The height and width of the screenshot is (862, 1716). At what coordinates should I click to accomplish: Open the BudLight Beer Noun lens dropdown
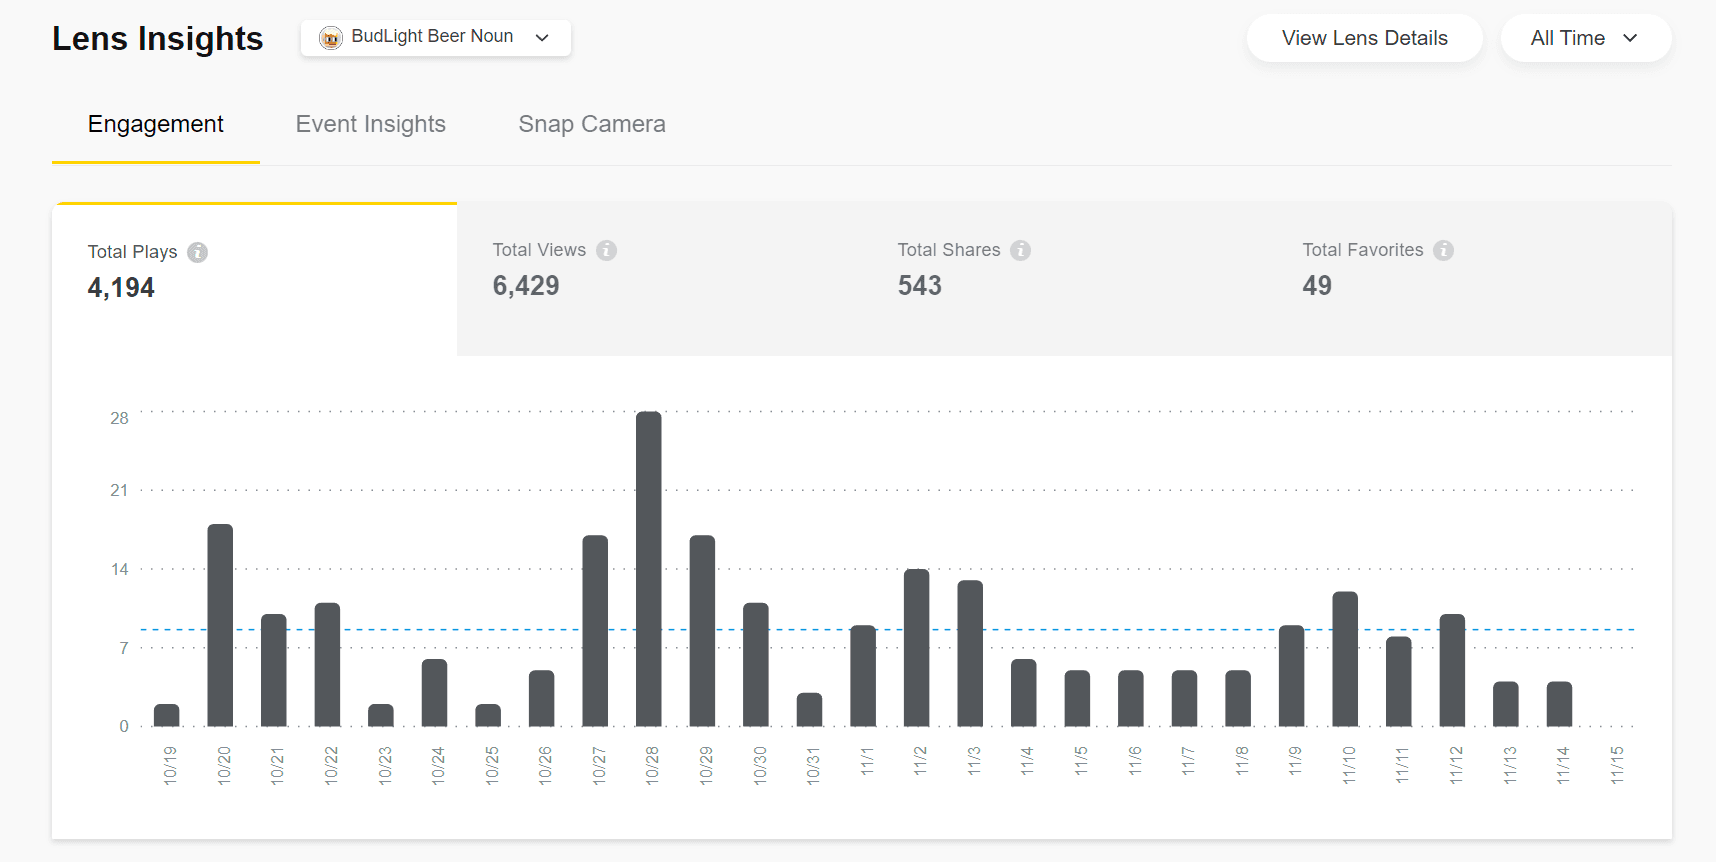pos(436,38)
